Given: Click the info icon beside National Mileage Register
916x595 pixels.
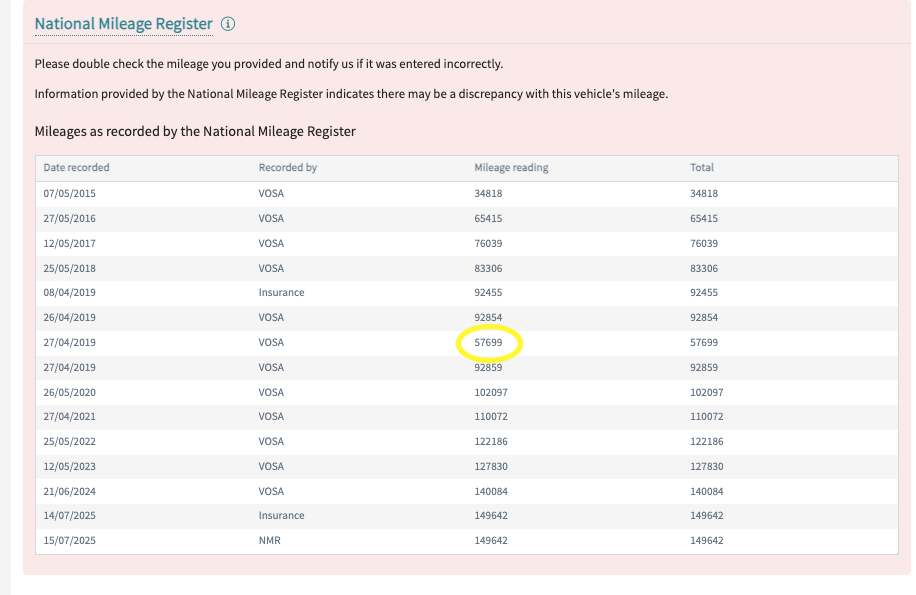Looking at the screenshot, I should (228, 24).
